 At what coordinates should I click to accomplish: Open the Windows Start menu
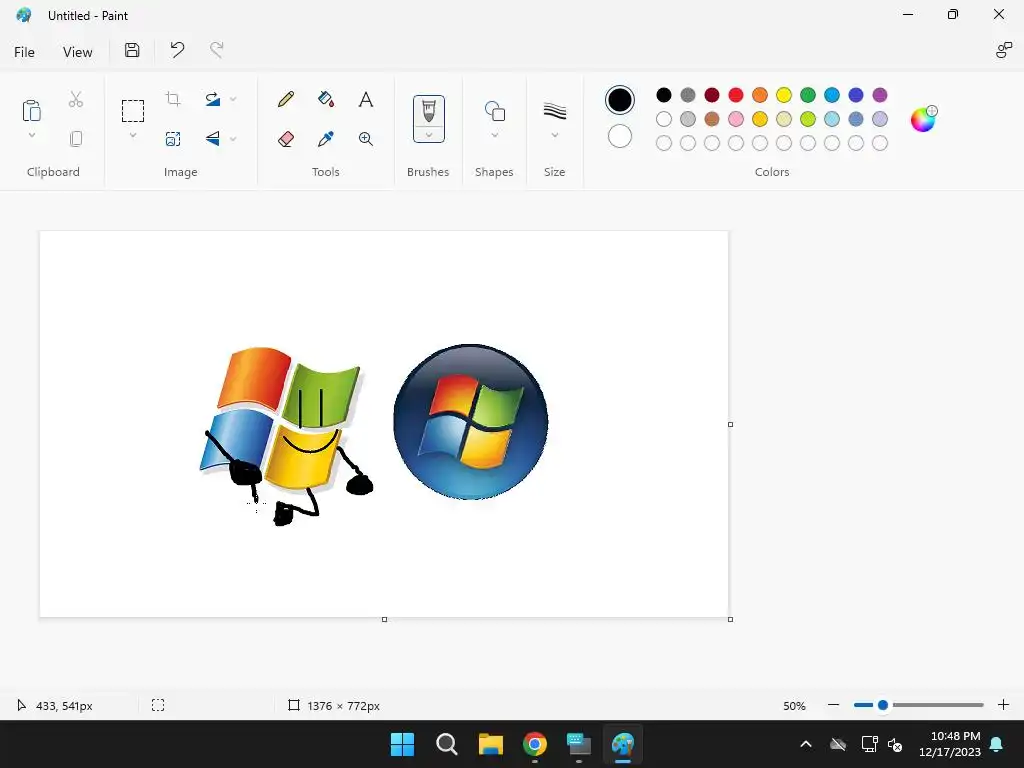click(x=402, y=744)
